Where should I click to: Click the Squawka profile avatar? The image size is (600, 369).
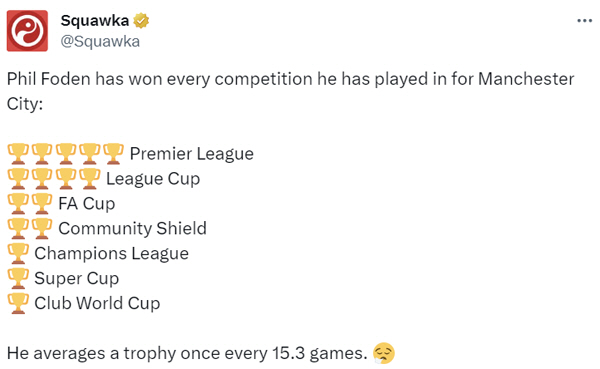coord(27,31)
